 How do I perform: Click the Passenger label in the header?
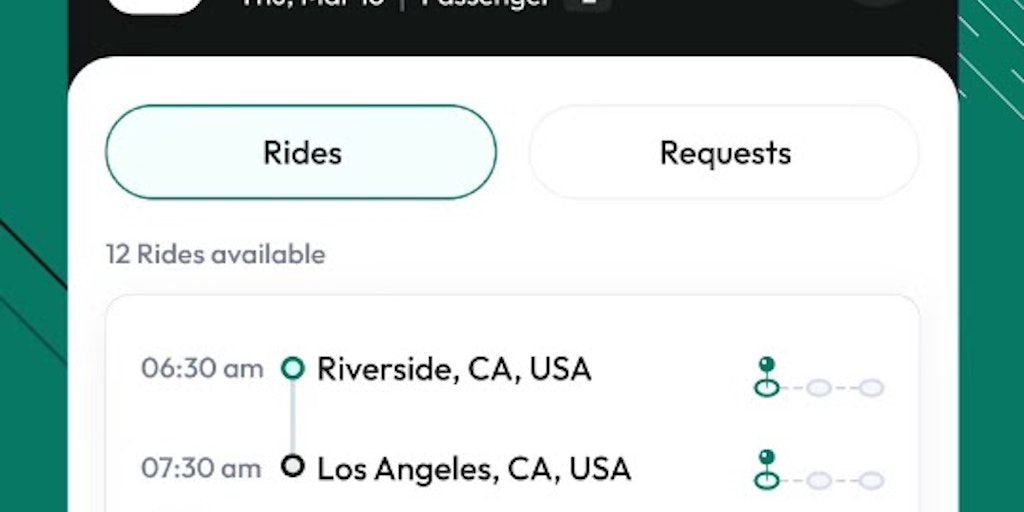click(x=485, y=3)
